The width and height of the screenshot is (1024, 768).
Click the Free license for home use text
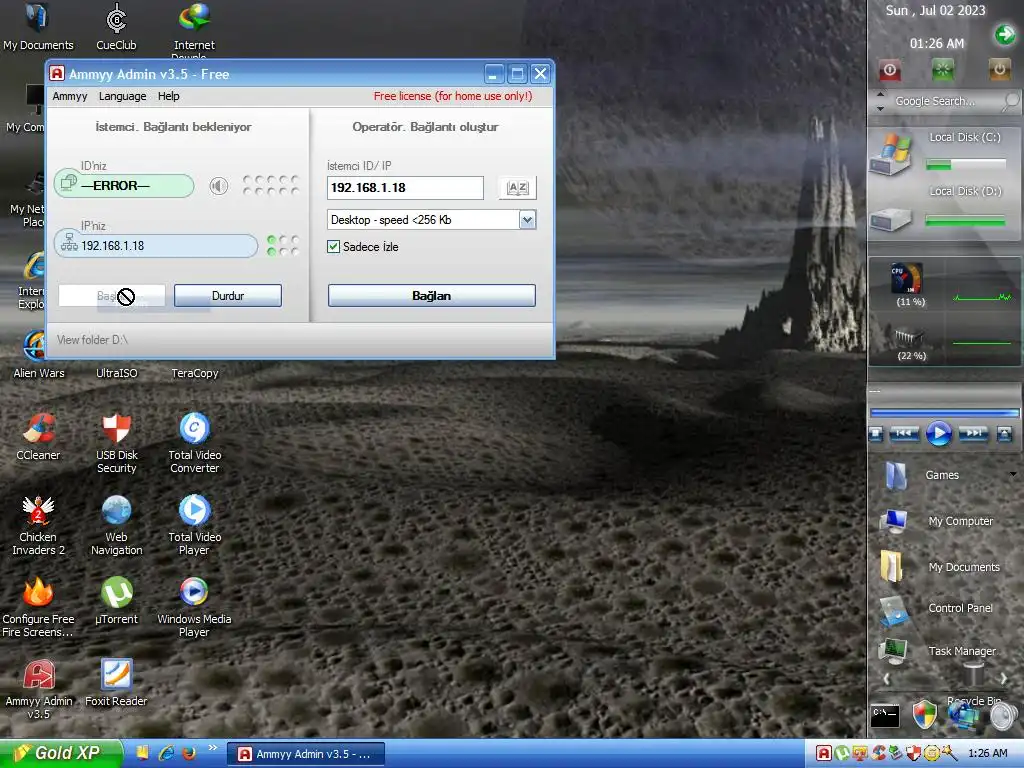[453, 96]
